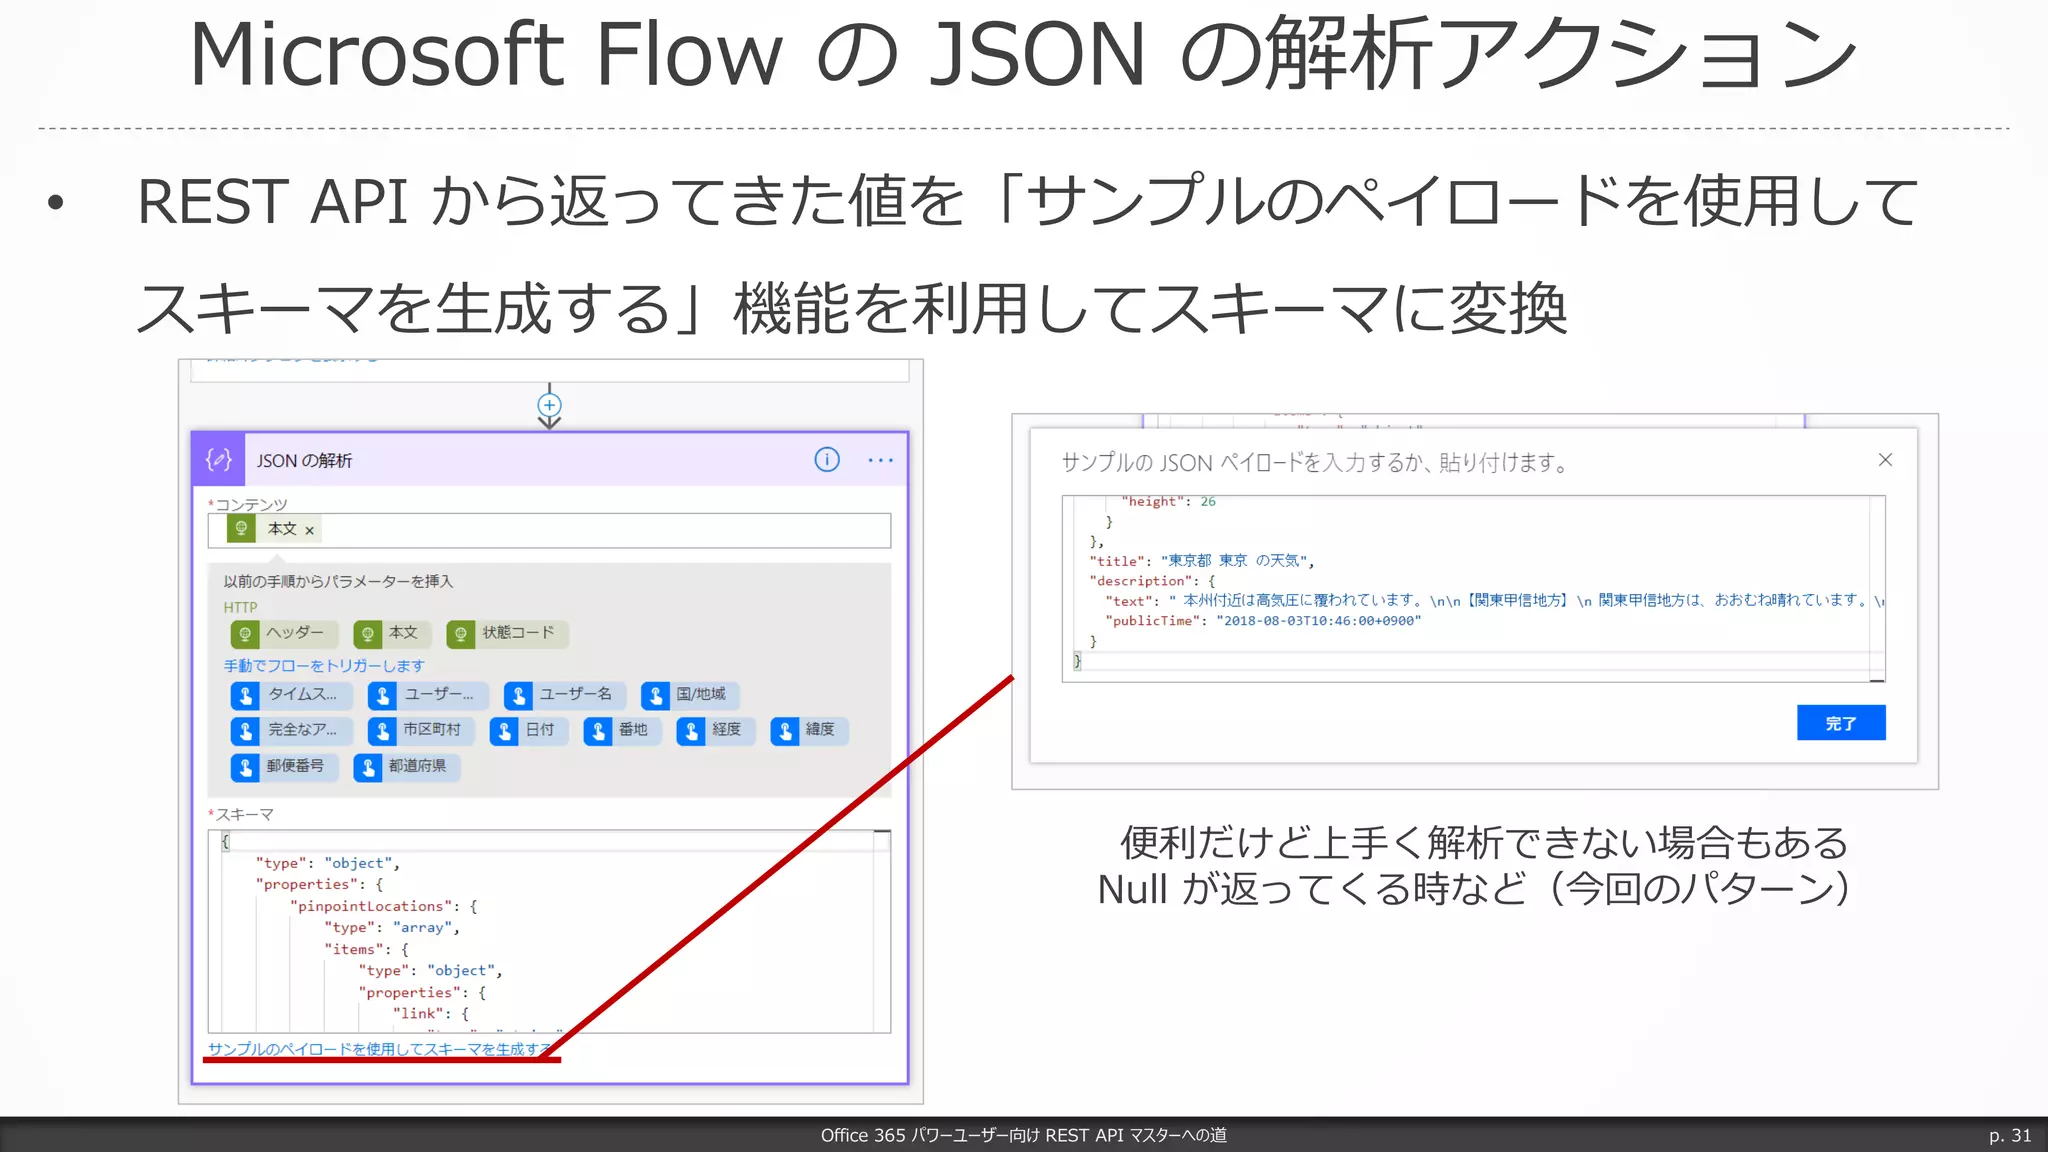Select the タイムス... trigger token
This screenshot has height=1152, width=2048.
291,695
